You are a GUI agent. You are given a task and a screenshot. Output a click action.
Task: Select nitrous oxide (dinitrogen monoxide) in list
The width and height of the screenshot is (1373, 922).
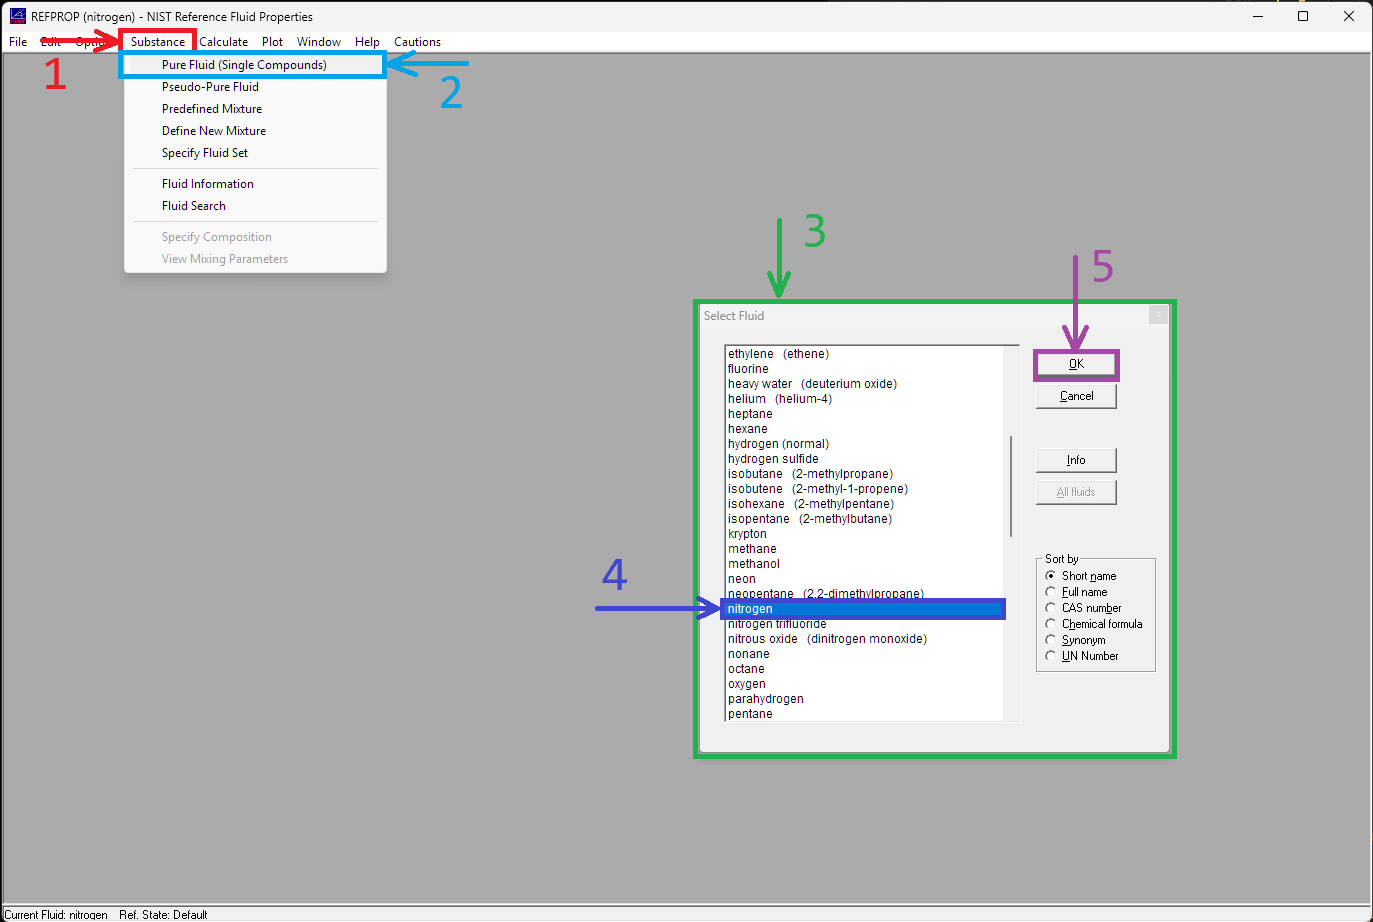[x=864, y=639]
